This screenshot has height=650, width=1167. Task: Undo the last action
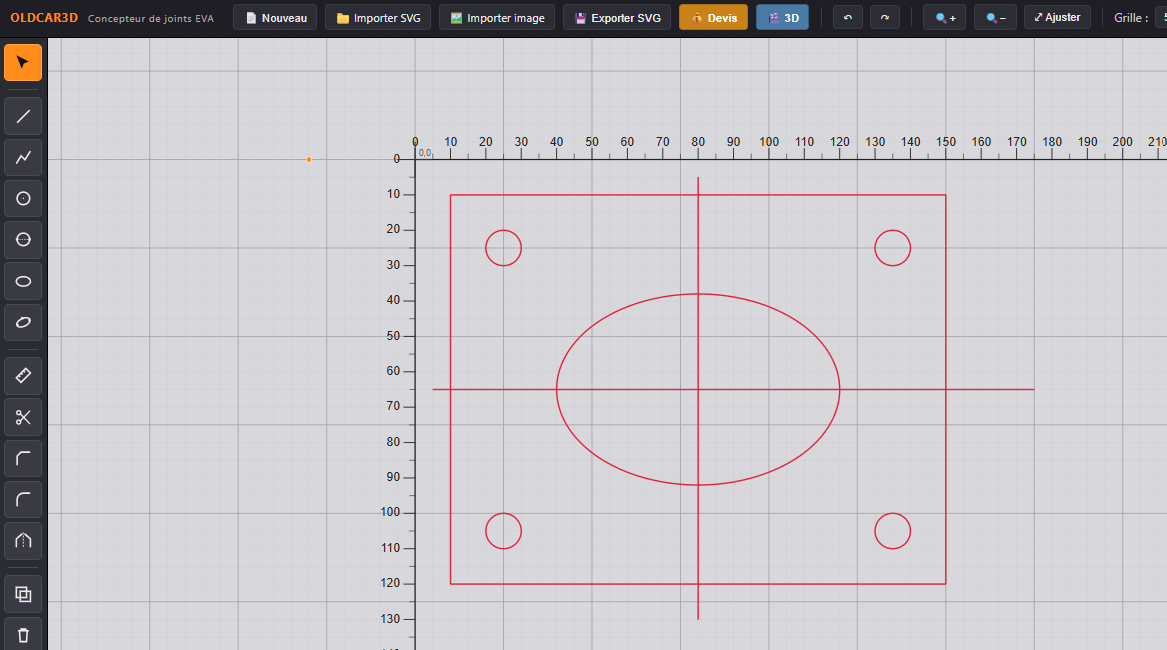click(848, 17)
